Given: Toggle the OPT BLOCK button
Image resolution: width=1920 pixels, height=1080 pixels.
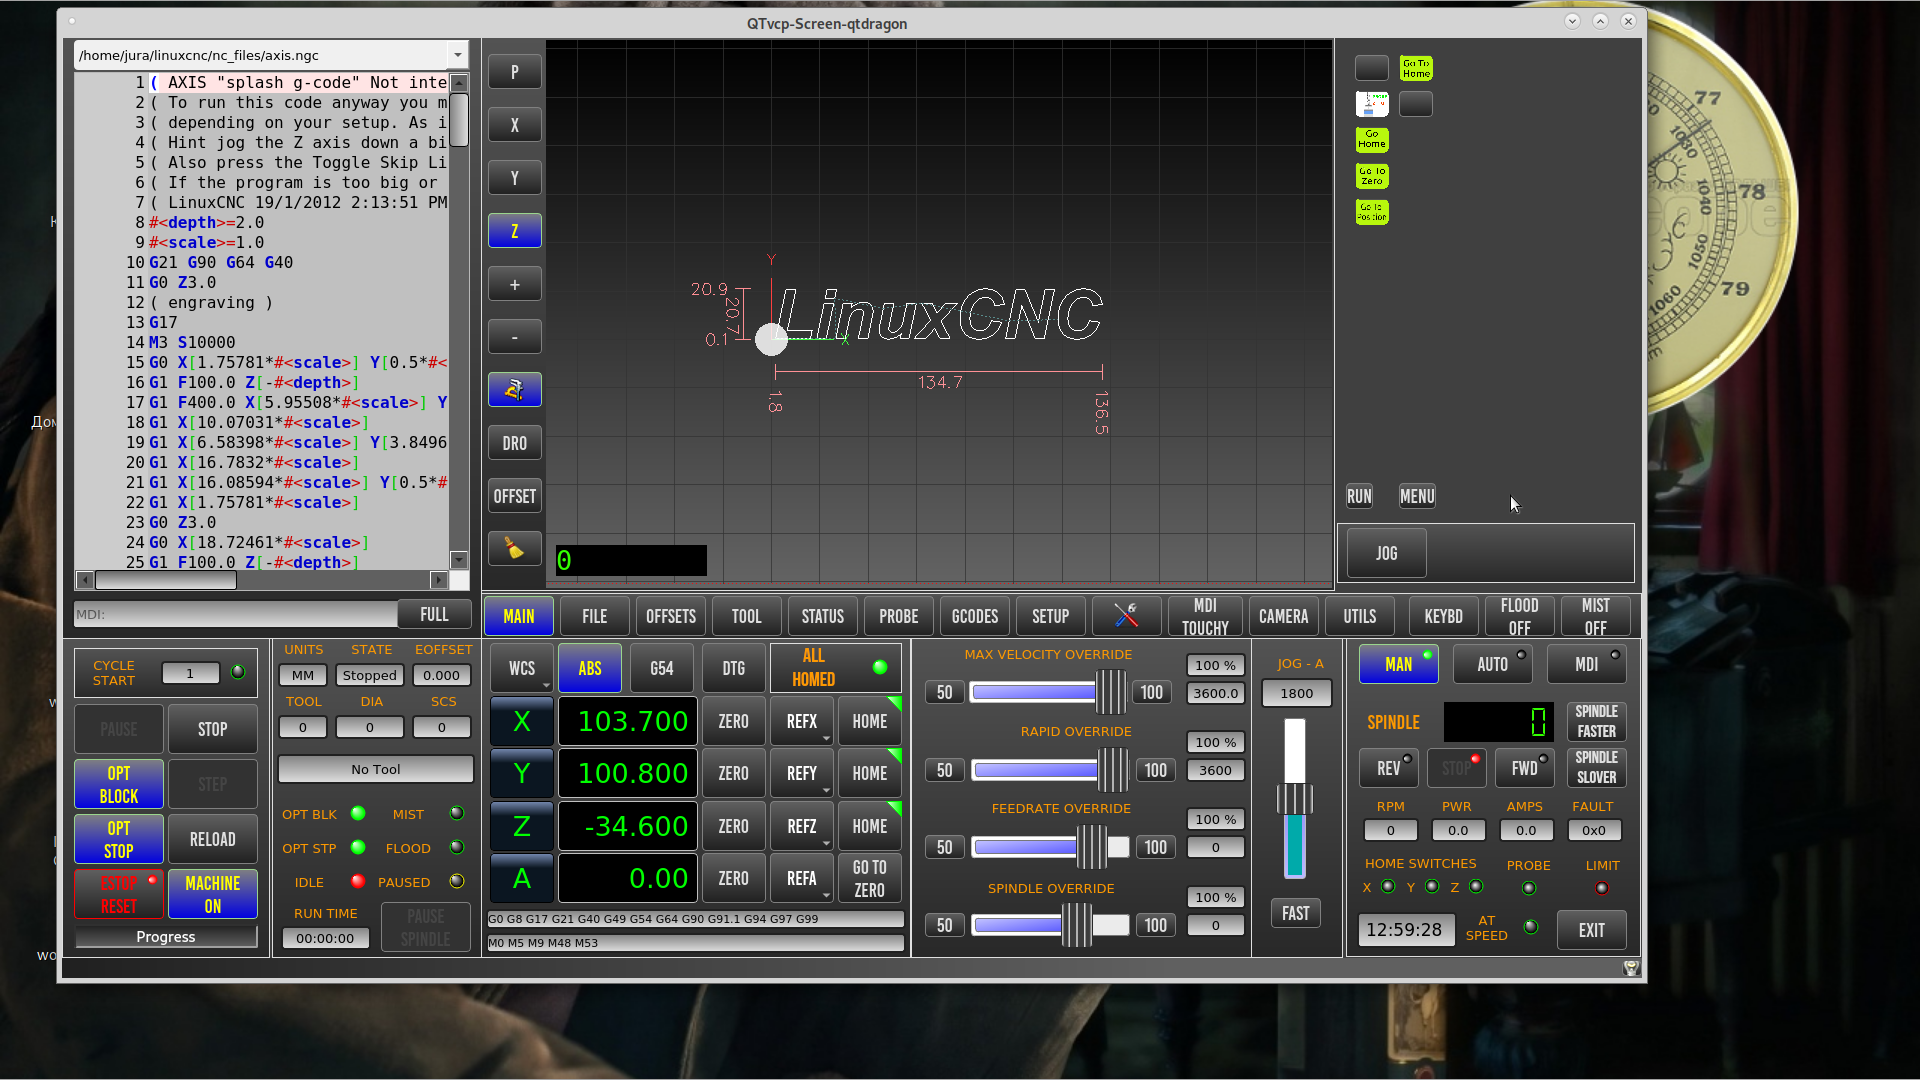Looking at the screenshot, I should click(x=119, y=784).
